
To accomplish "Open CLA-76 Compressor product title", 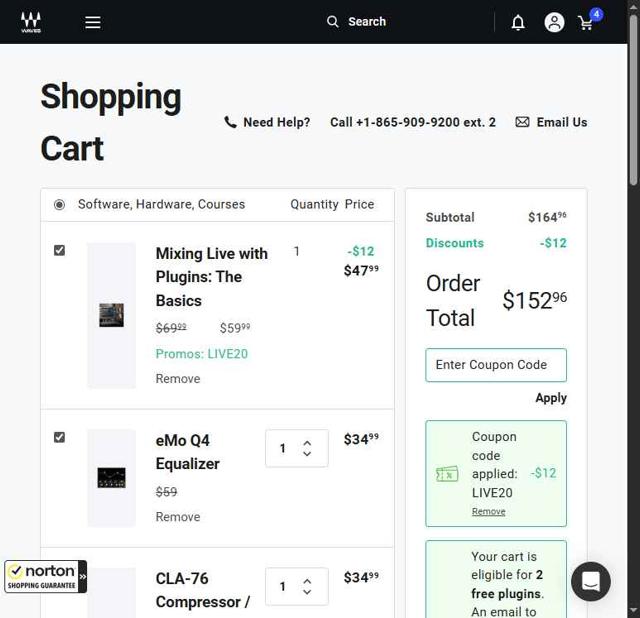I will point(202,590).
